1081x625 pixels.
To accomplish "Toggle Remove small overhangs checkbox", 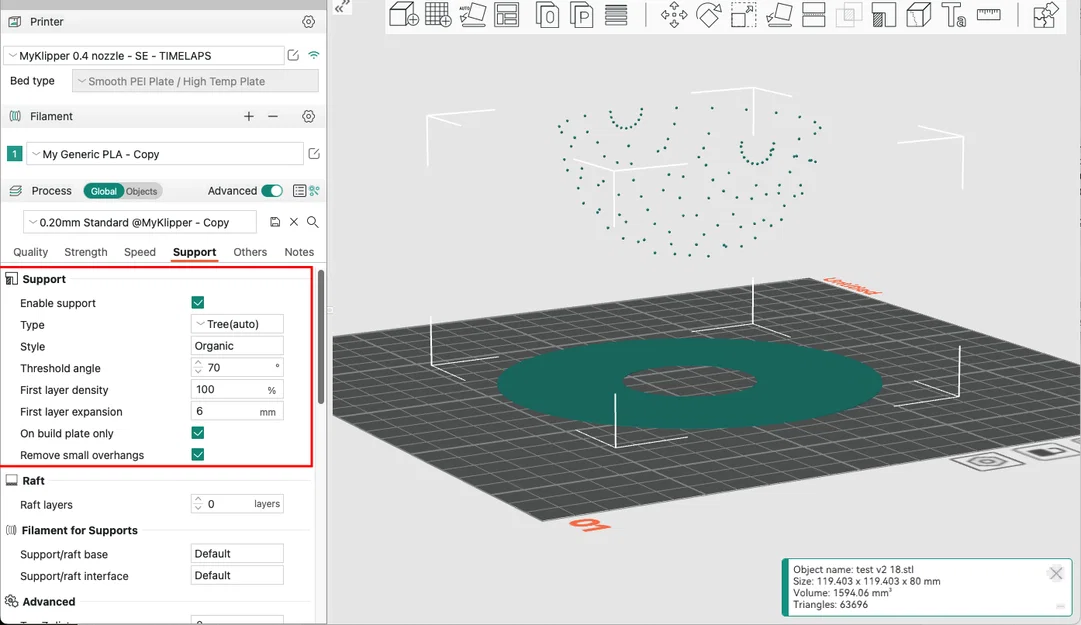I will pos(198,455).
